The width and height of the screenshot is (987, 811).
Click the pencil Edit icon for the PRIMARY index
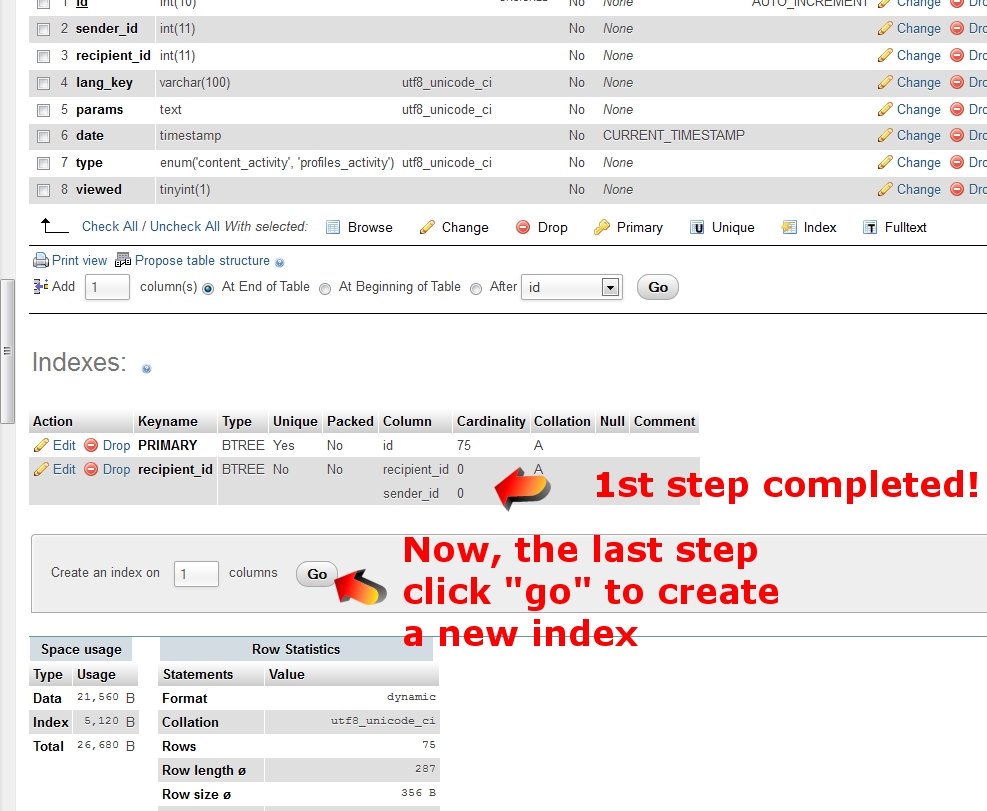pyautogui.click(x=42, y=445)
